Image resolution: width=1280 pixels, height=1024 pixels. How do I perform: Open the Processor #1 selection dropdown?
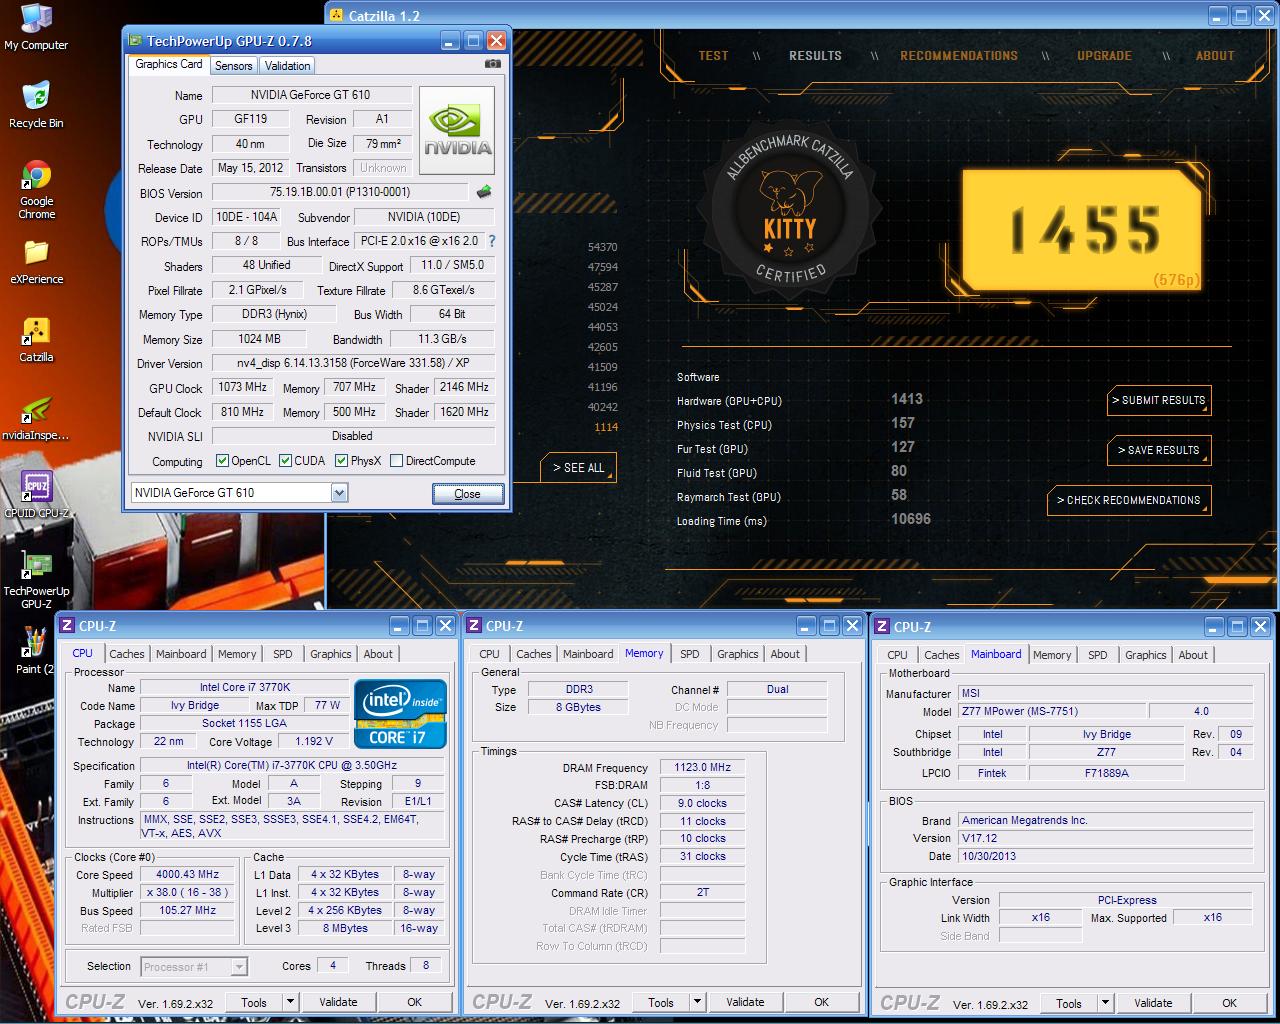point(239,967)
